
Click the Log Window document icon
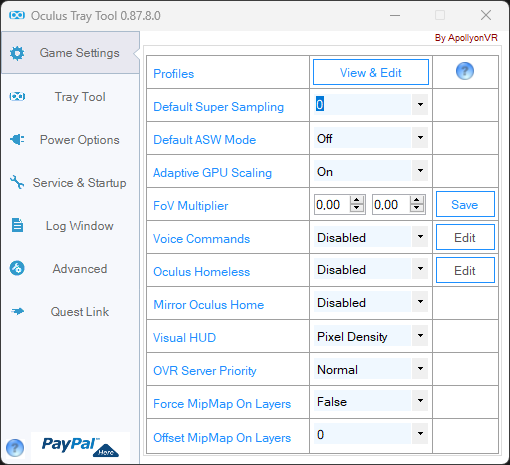point(17,225)
